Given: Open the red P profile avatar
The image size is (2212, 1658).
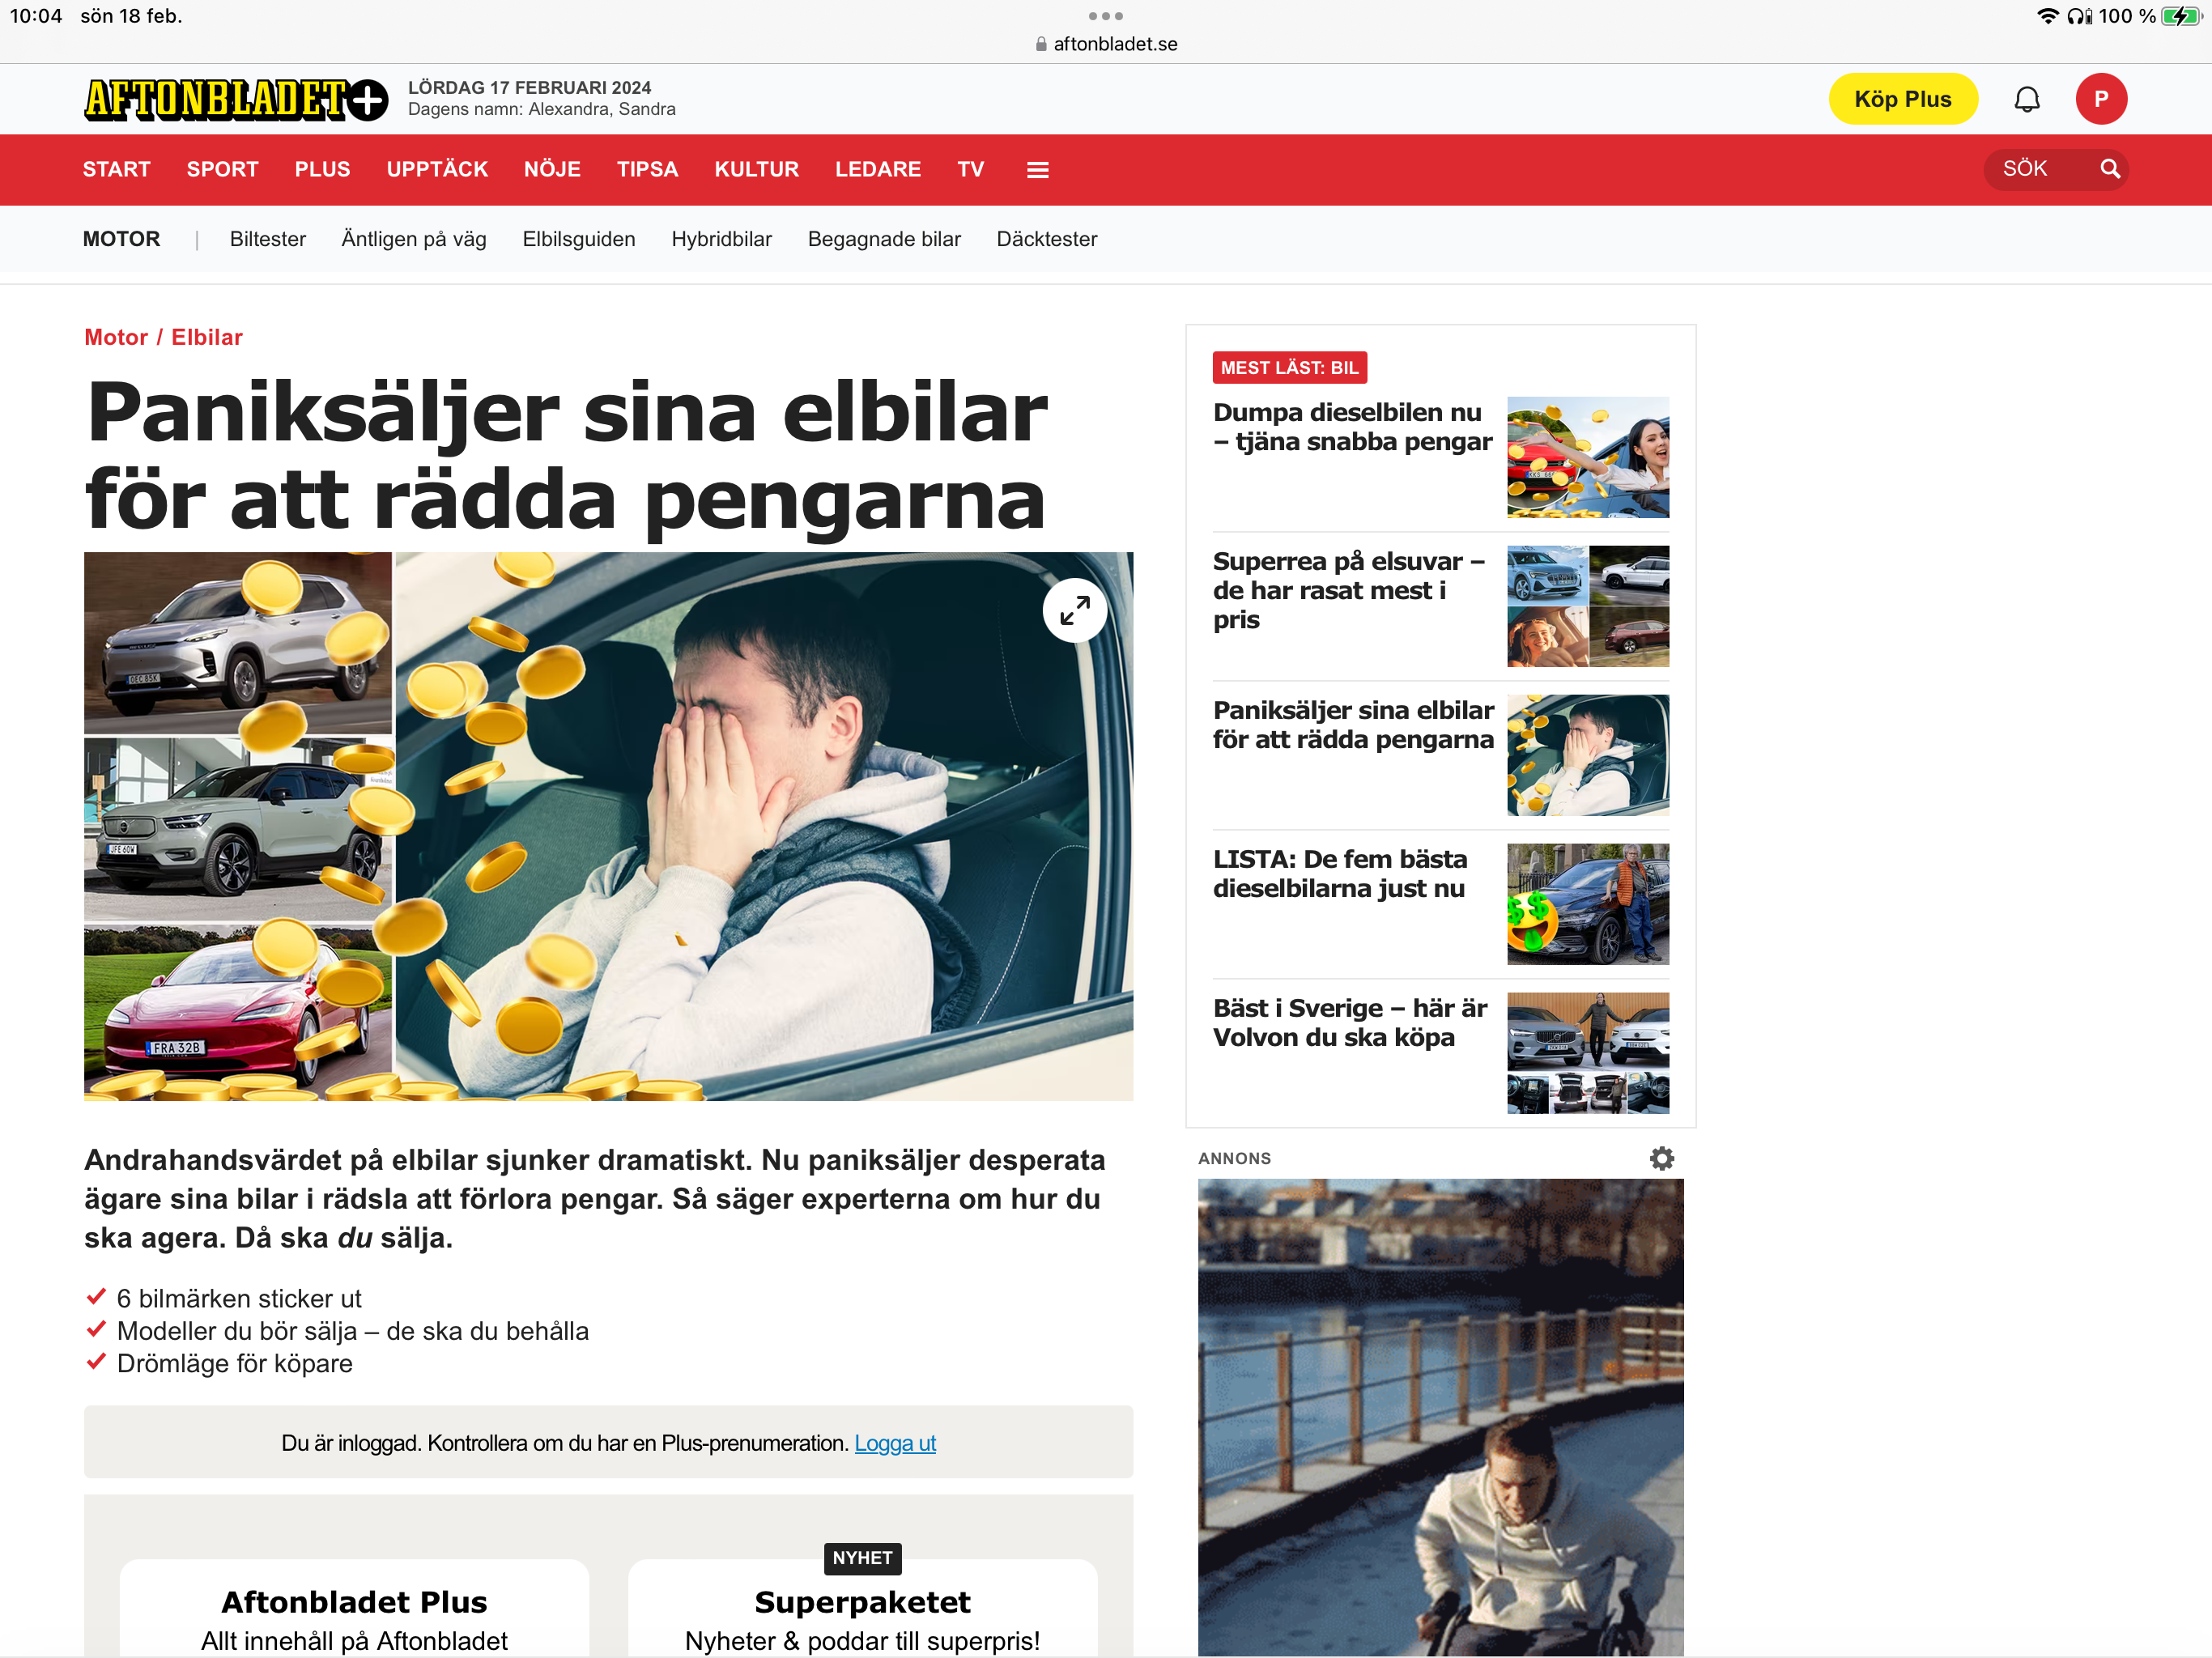Looking at the screenshot, I should click(2100, 99).
